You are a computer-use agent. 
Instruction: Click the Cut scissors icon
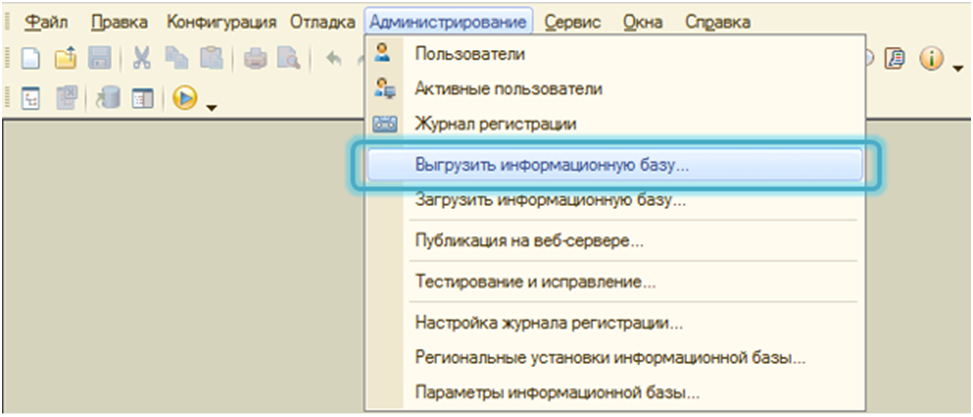[142, 59]
